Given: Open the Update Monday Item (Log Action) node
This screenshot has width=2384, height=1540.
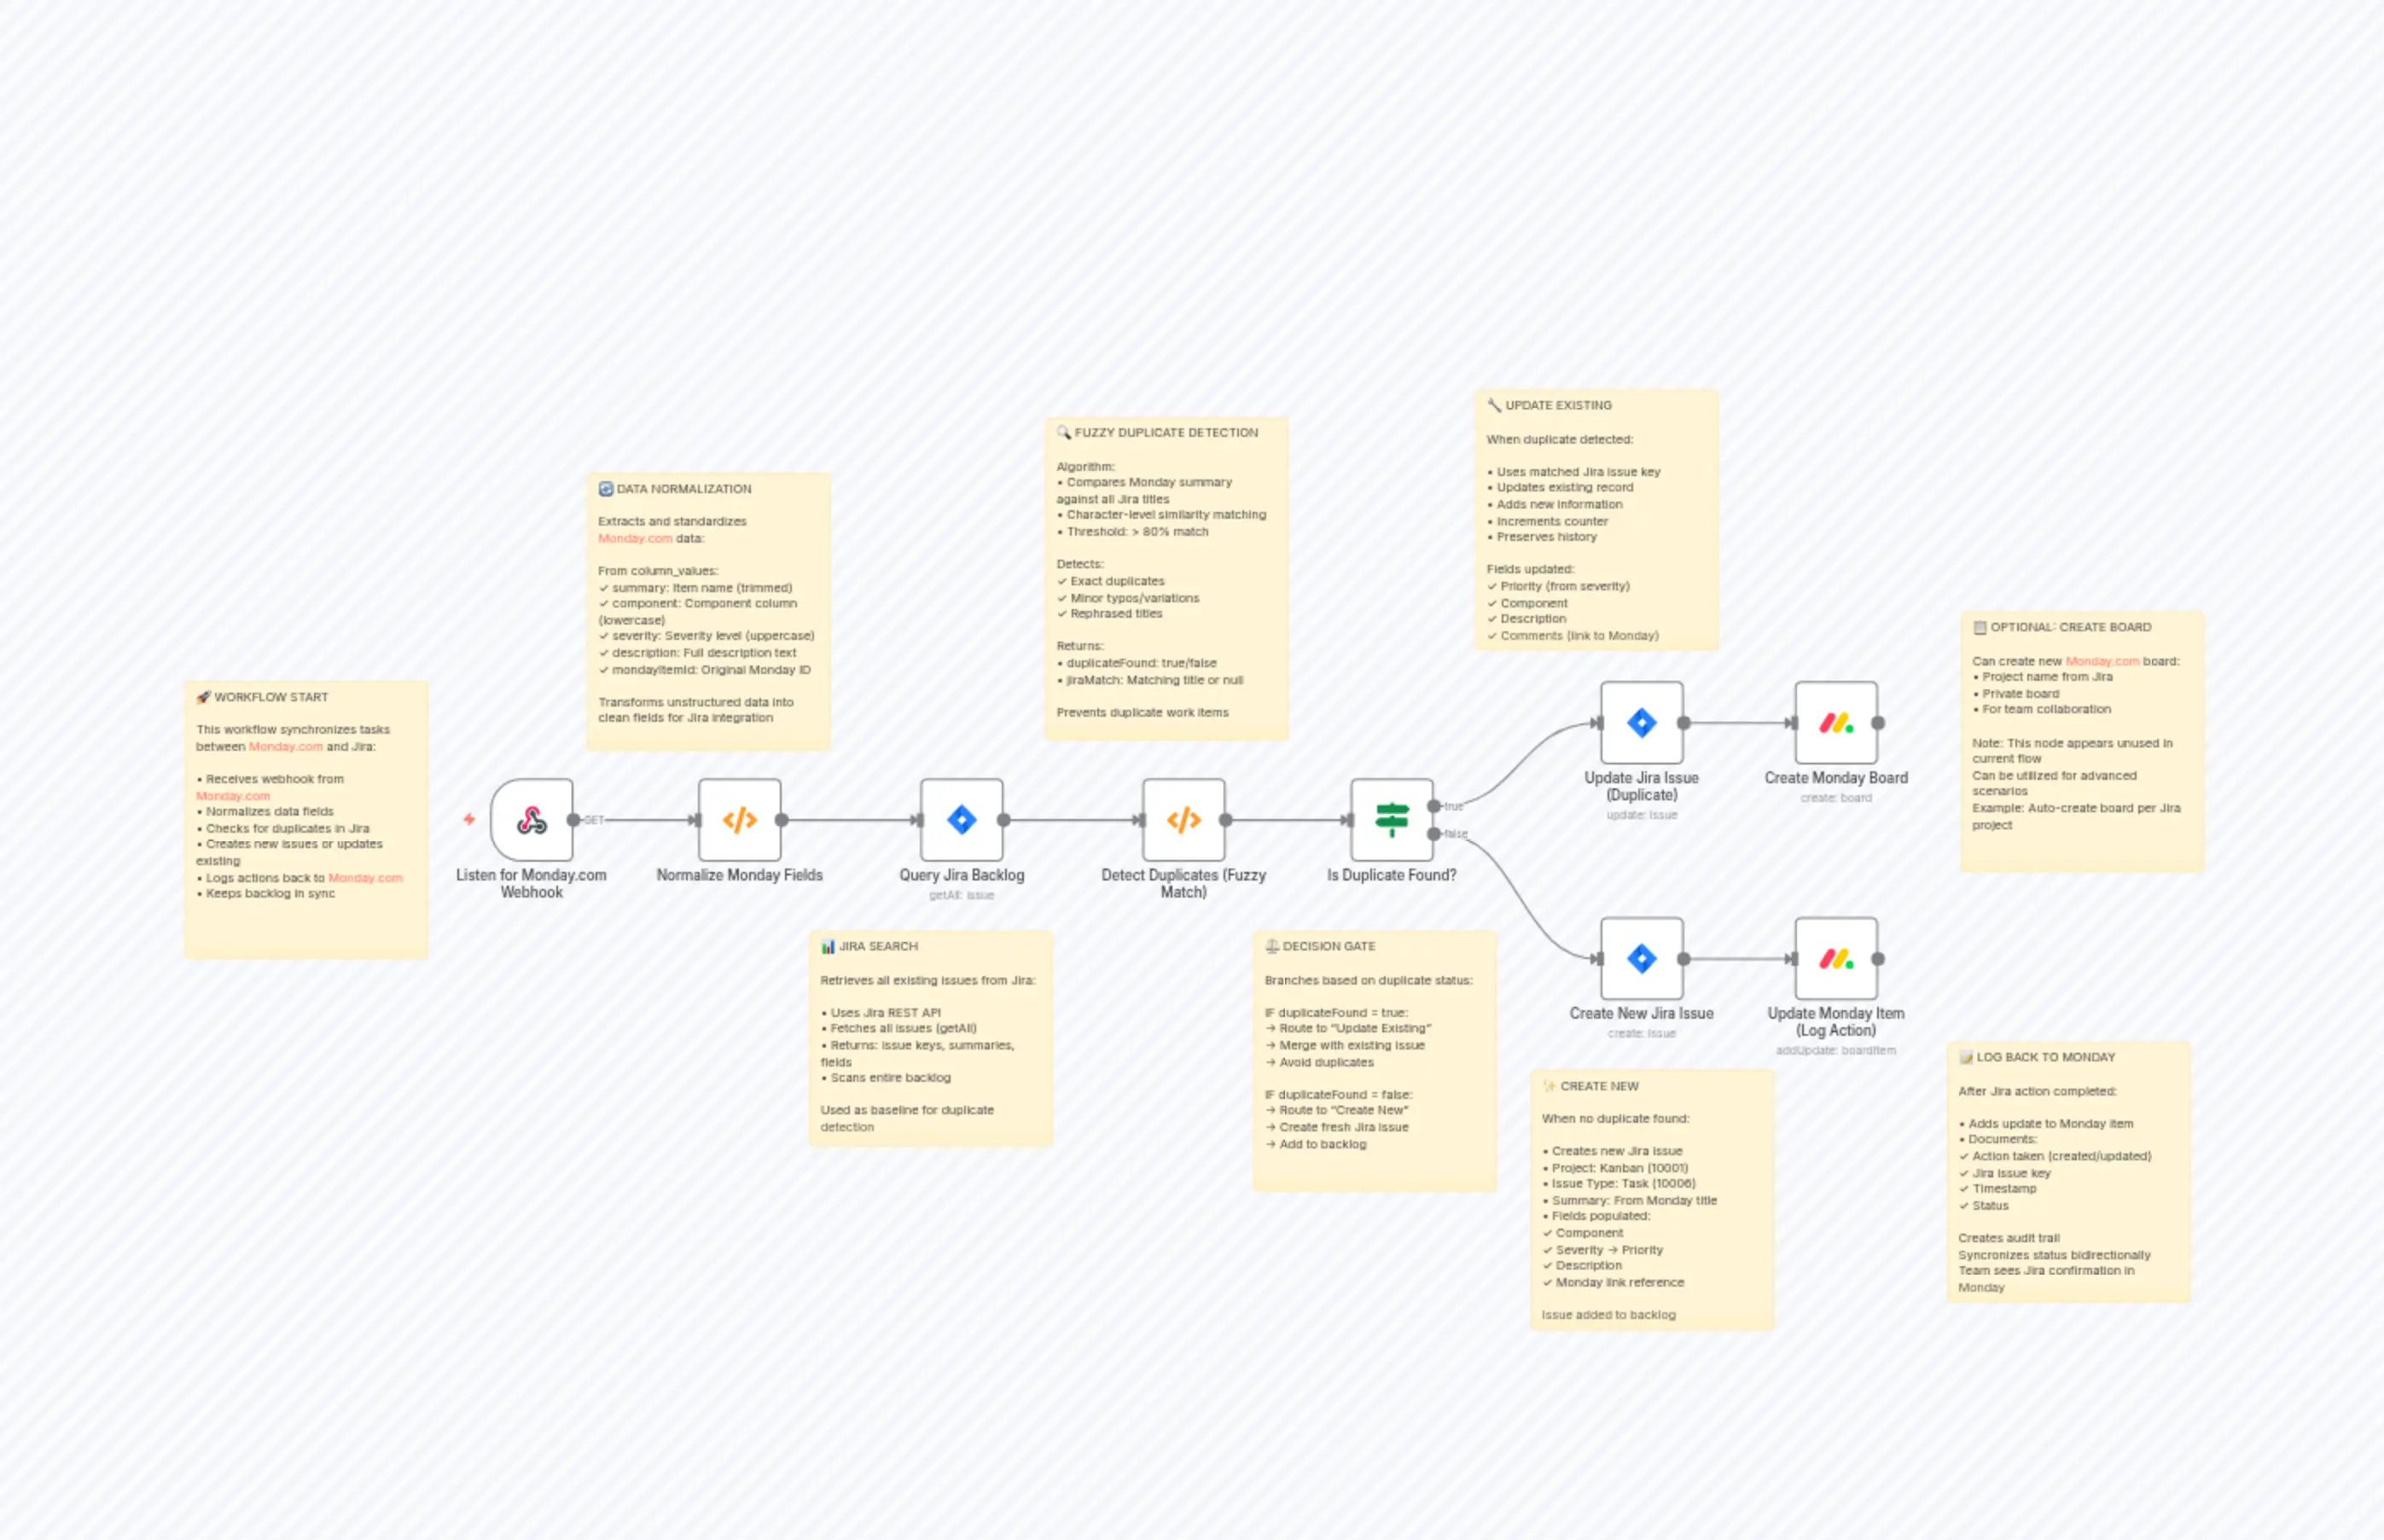Looking at the screenshot, I should coord(1835,958).
